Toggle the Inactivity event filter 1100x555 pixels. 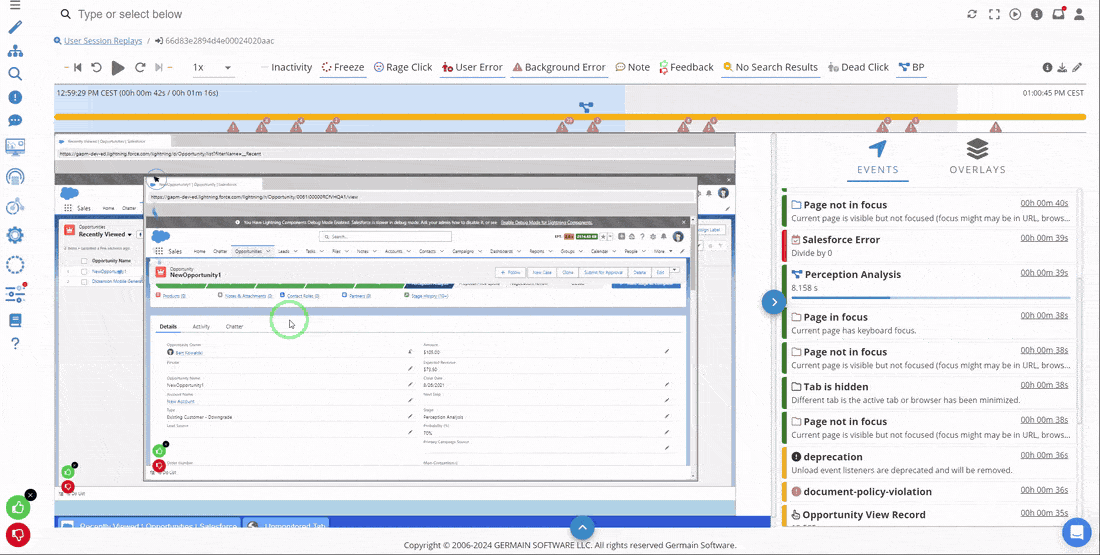286,67
